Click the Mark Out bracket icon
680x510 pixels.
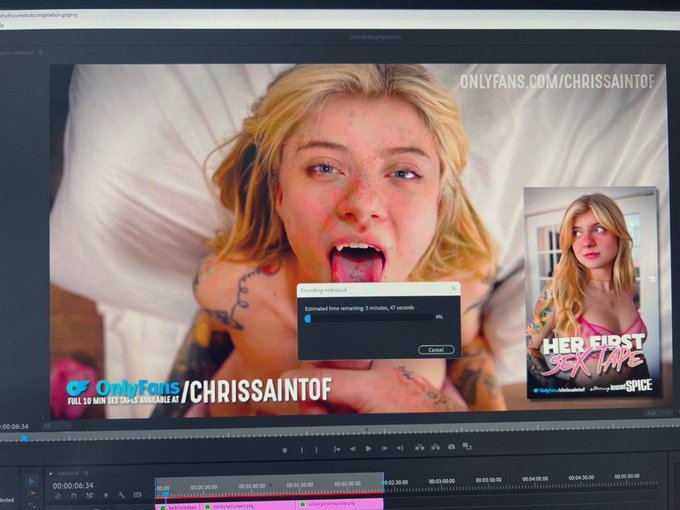click(x=317, y=450)
